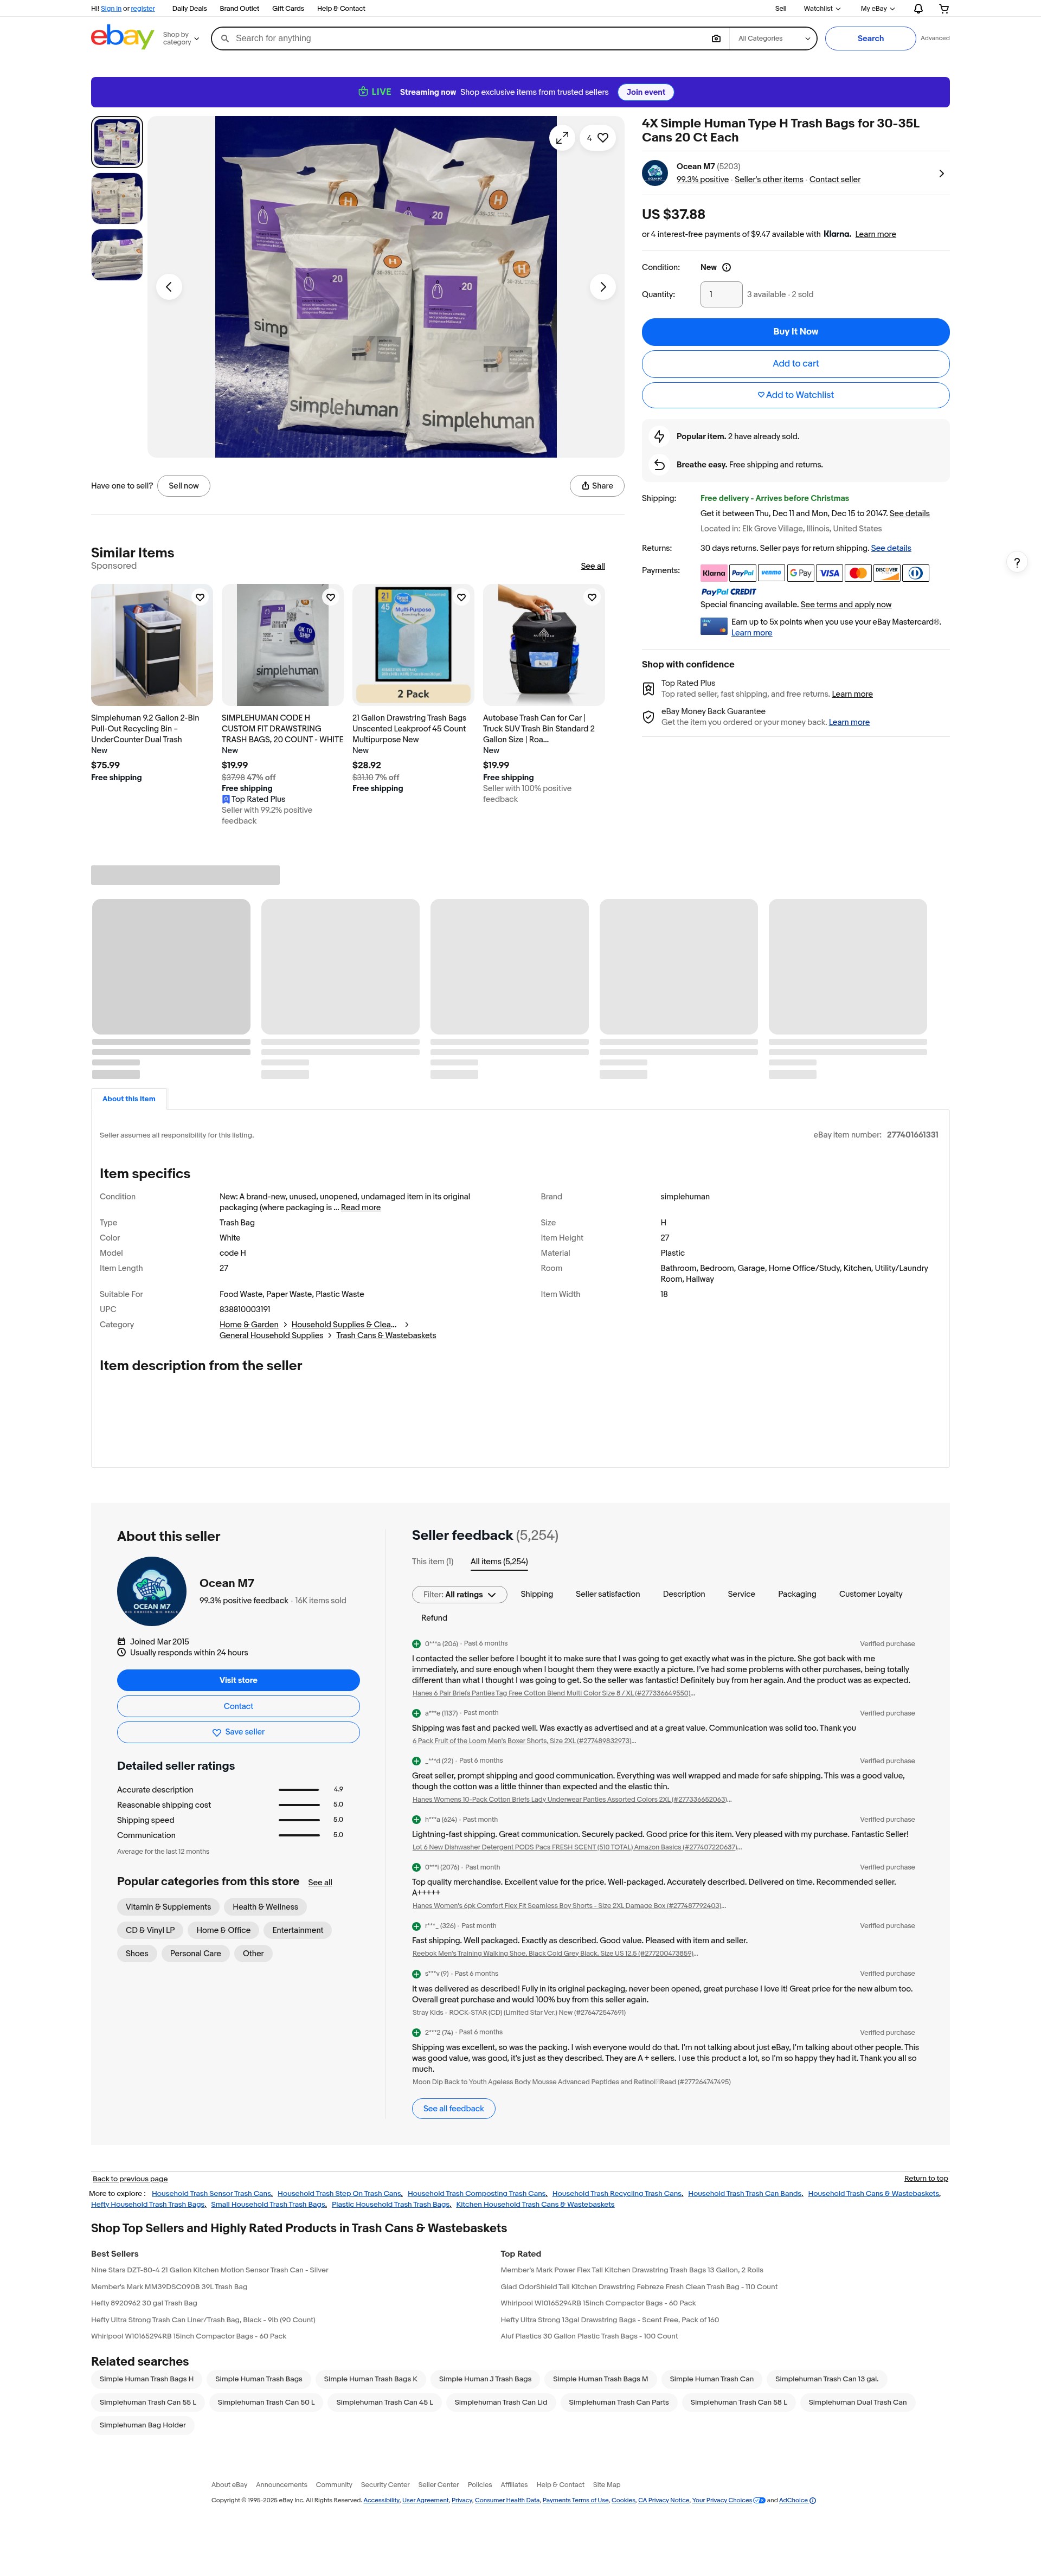Click the Diners Club payment icon
Screen dimensions: 1041x2576
coord(916,574)
